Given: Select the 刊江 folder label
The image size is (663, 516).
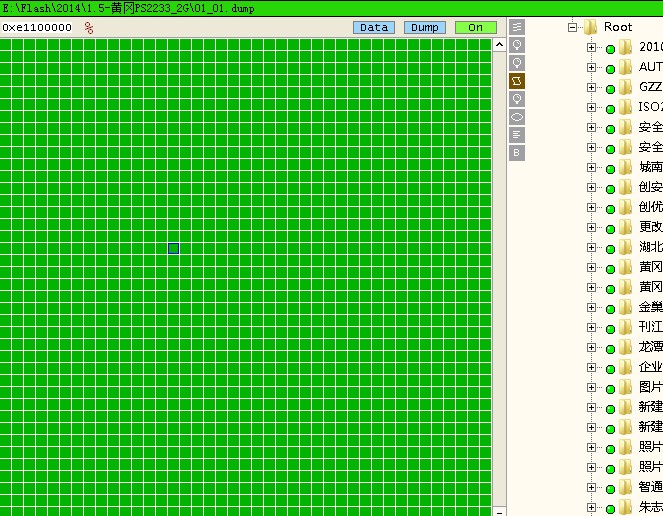Looking at the screenshot, I should tap(651, 327).
